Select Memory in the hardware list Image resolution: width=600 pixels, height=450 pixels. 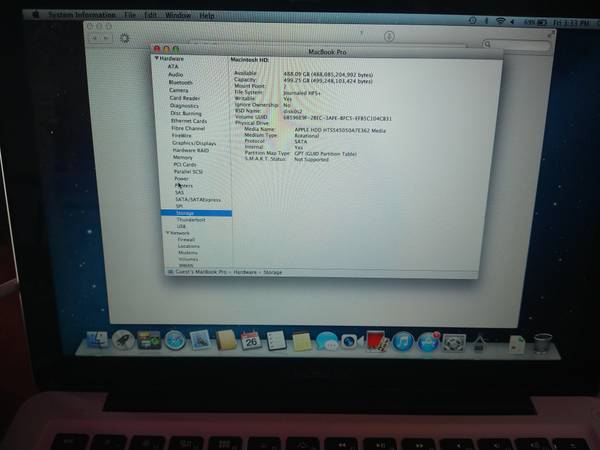[x=183, y=157]
